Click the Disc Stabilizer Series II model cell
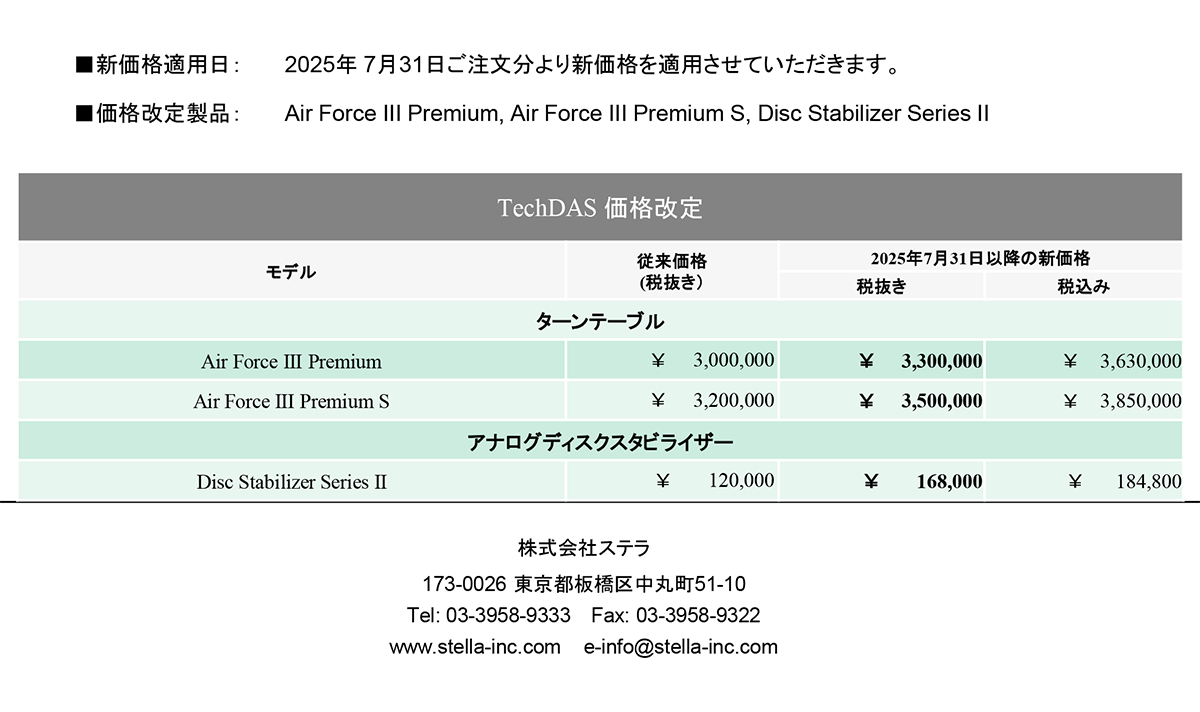The height and width of the screenshot is (712, 1200). (292, 481)
